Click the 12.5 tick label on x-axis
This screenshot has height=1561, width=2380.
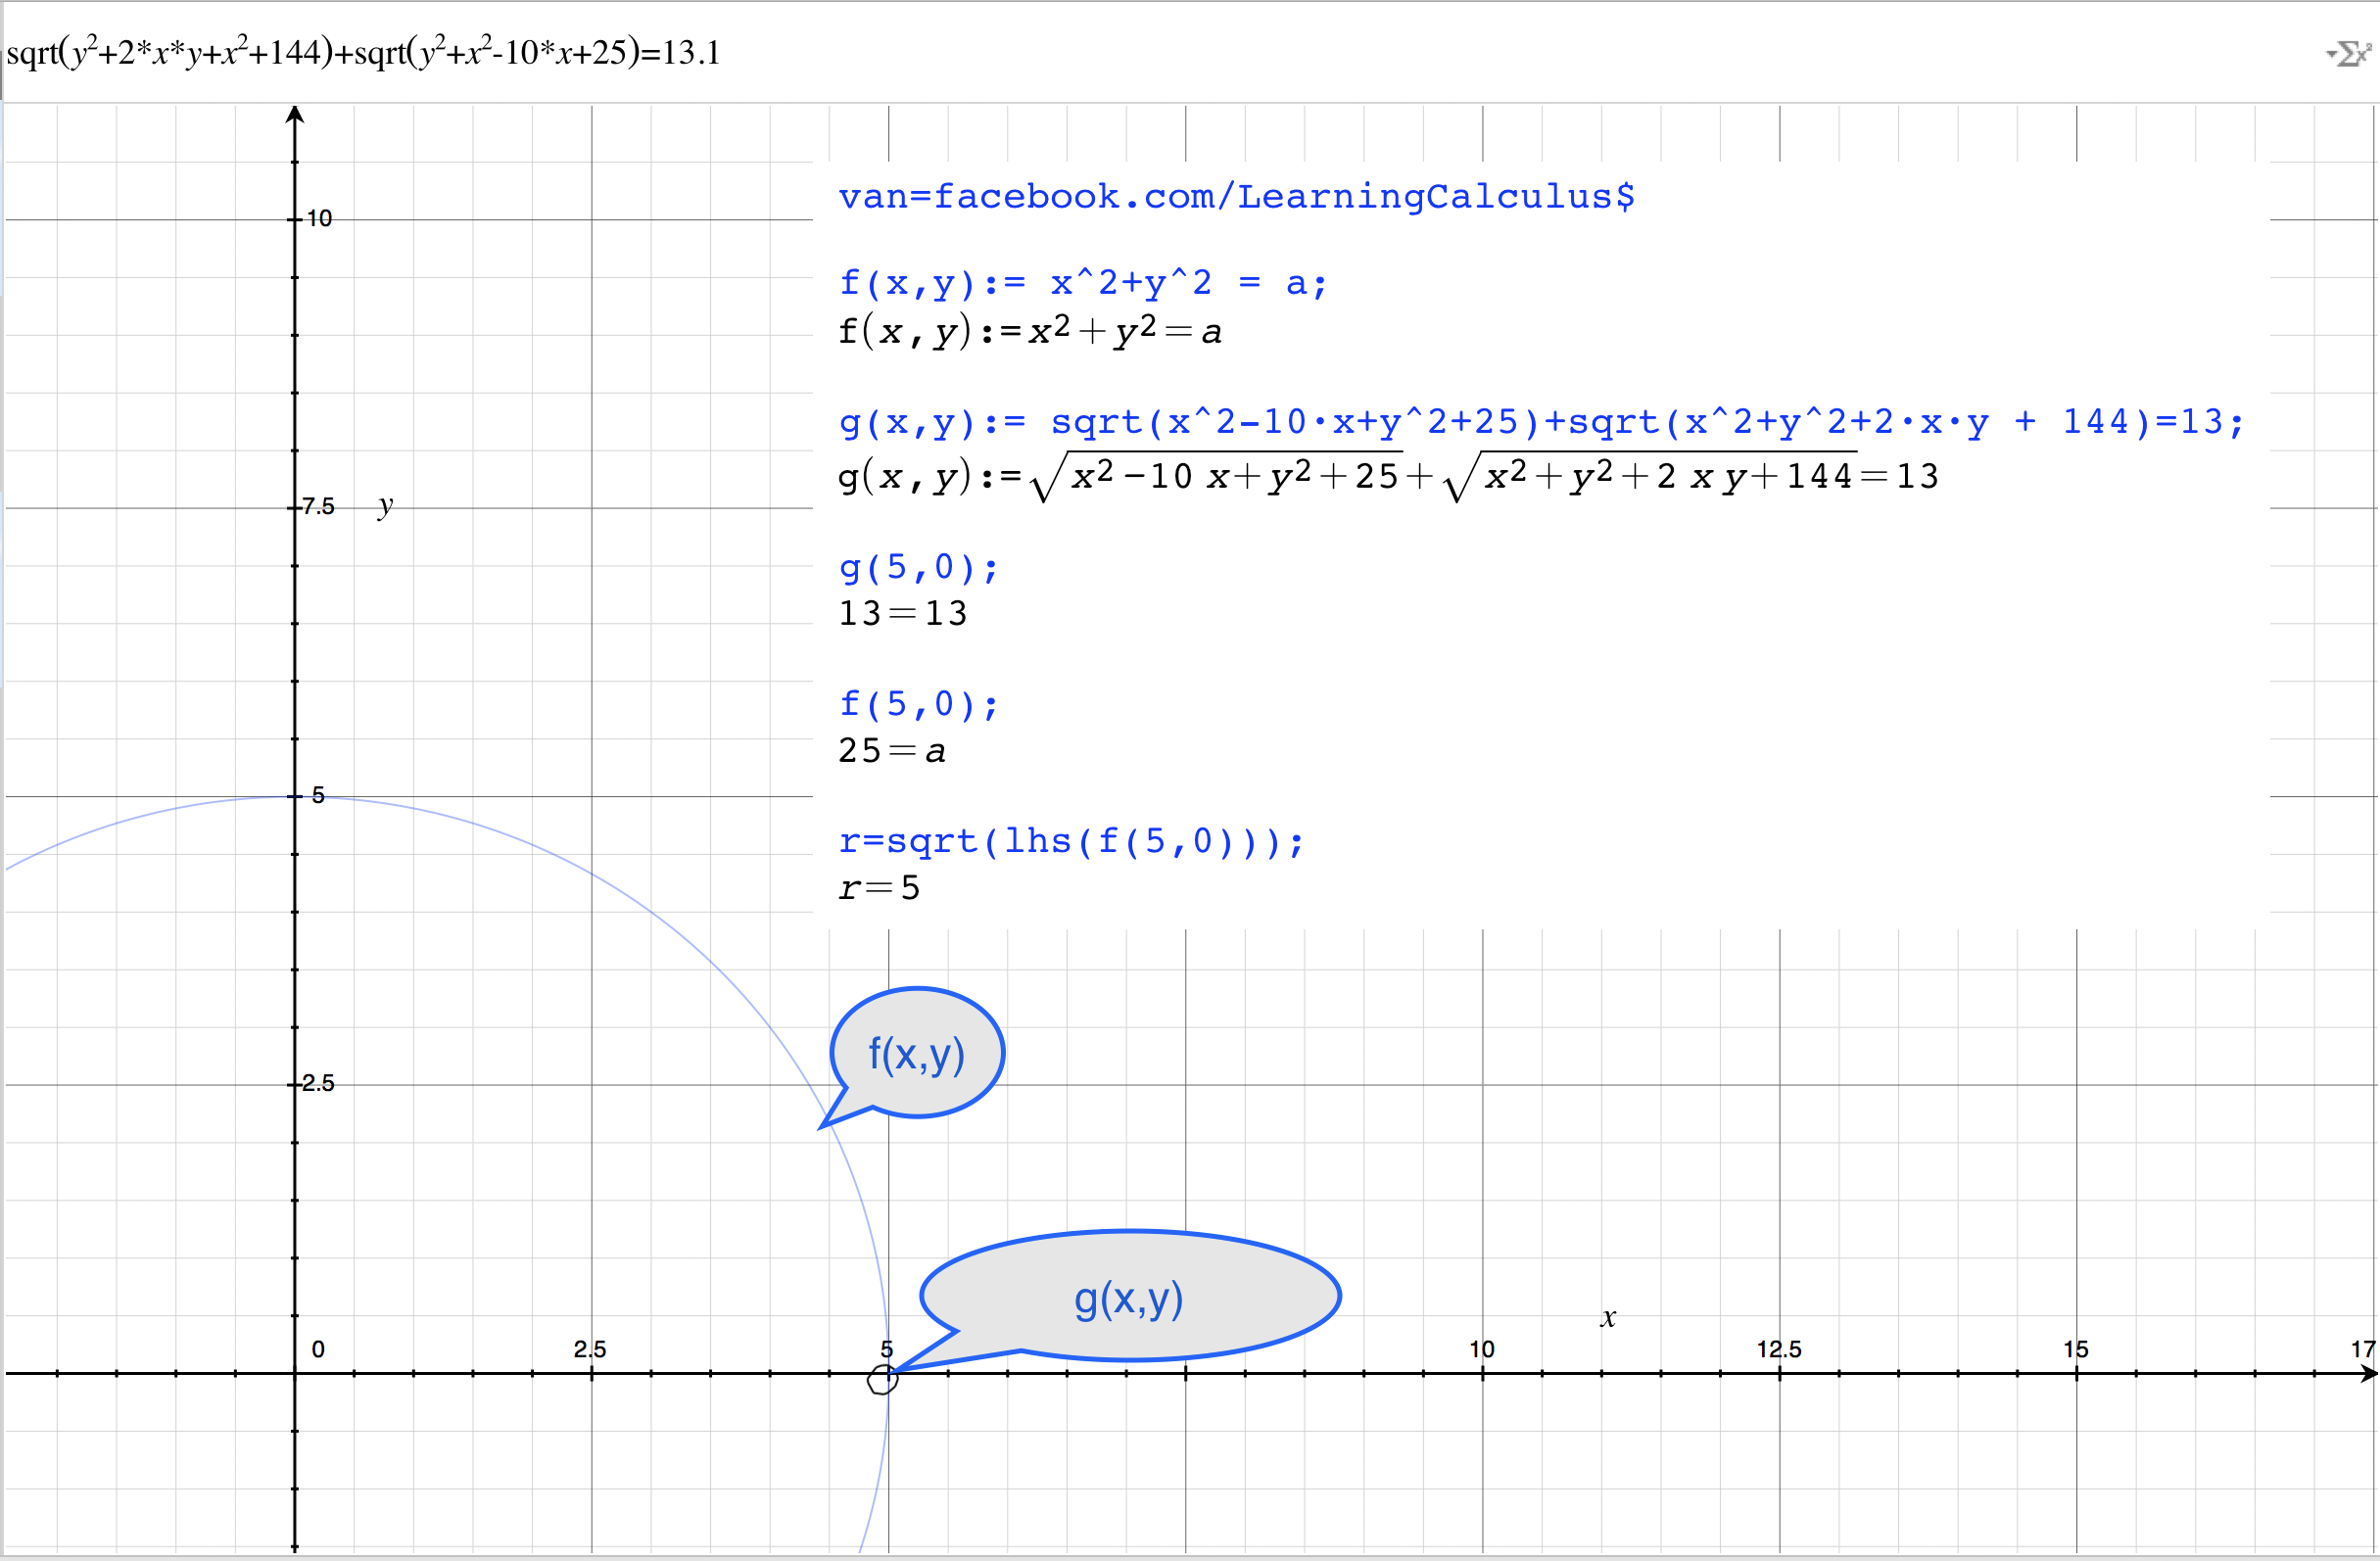coord(1779,1349)
